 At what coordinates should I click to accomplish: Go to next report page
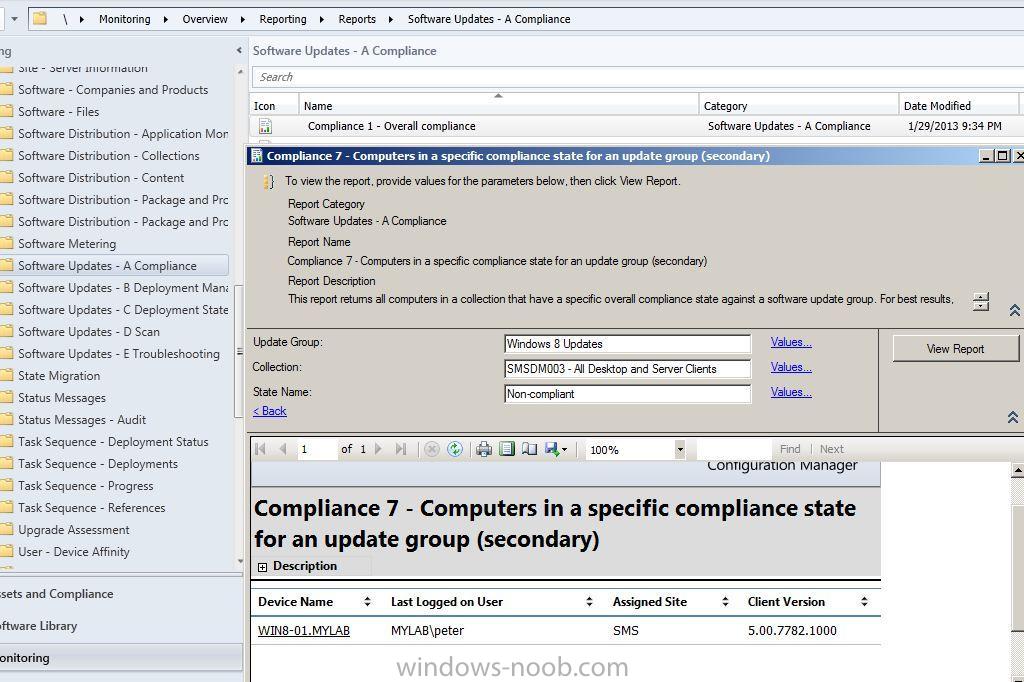[x=378, y=449]
